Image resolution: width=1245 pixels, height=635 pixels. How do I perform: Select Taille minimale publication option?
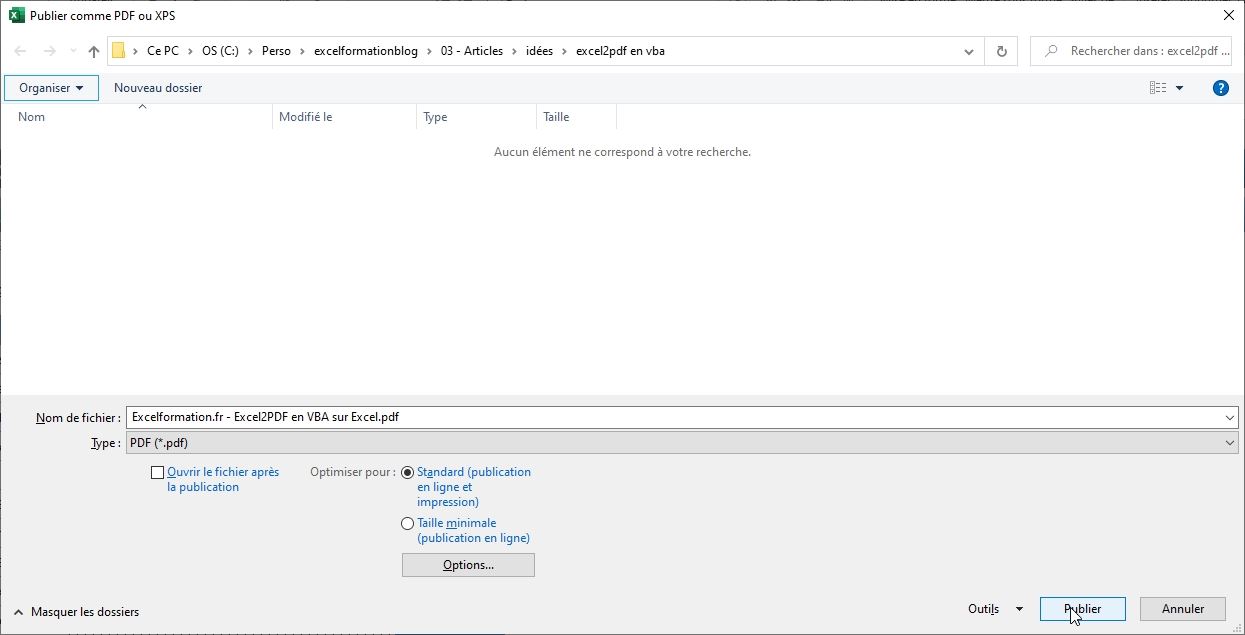(x=408, y=523)
